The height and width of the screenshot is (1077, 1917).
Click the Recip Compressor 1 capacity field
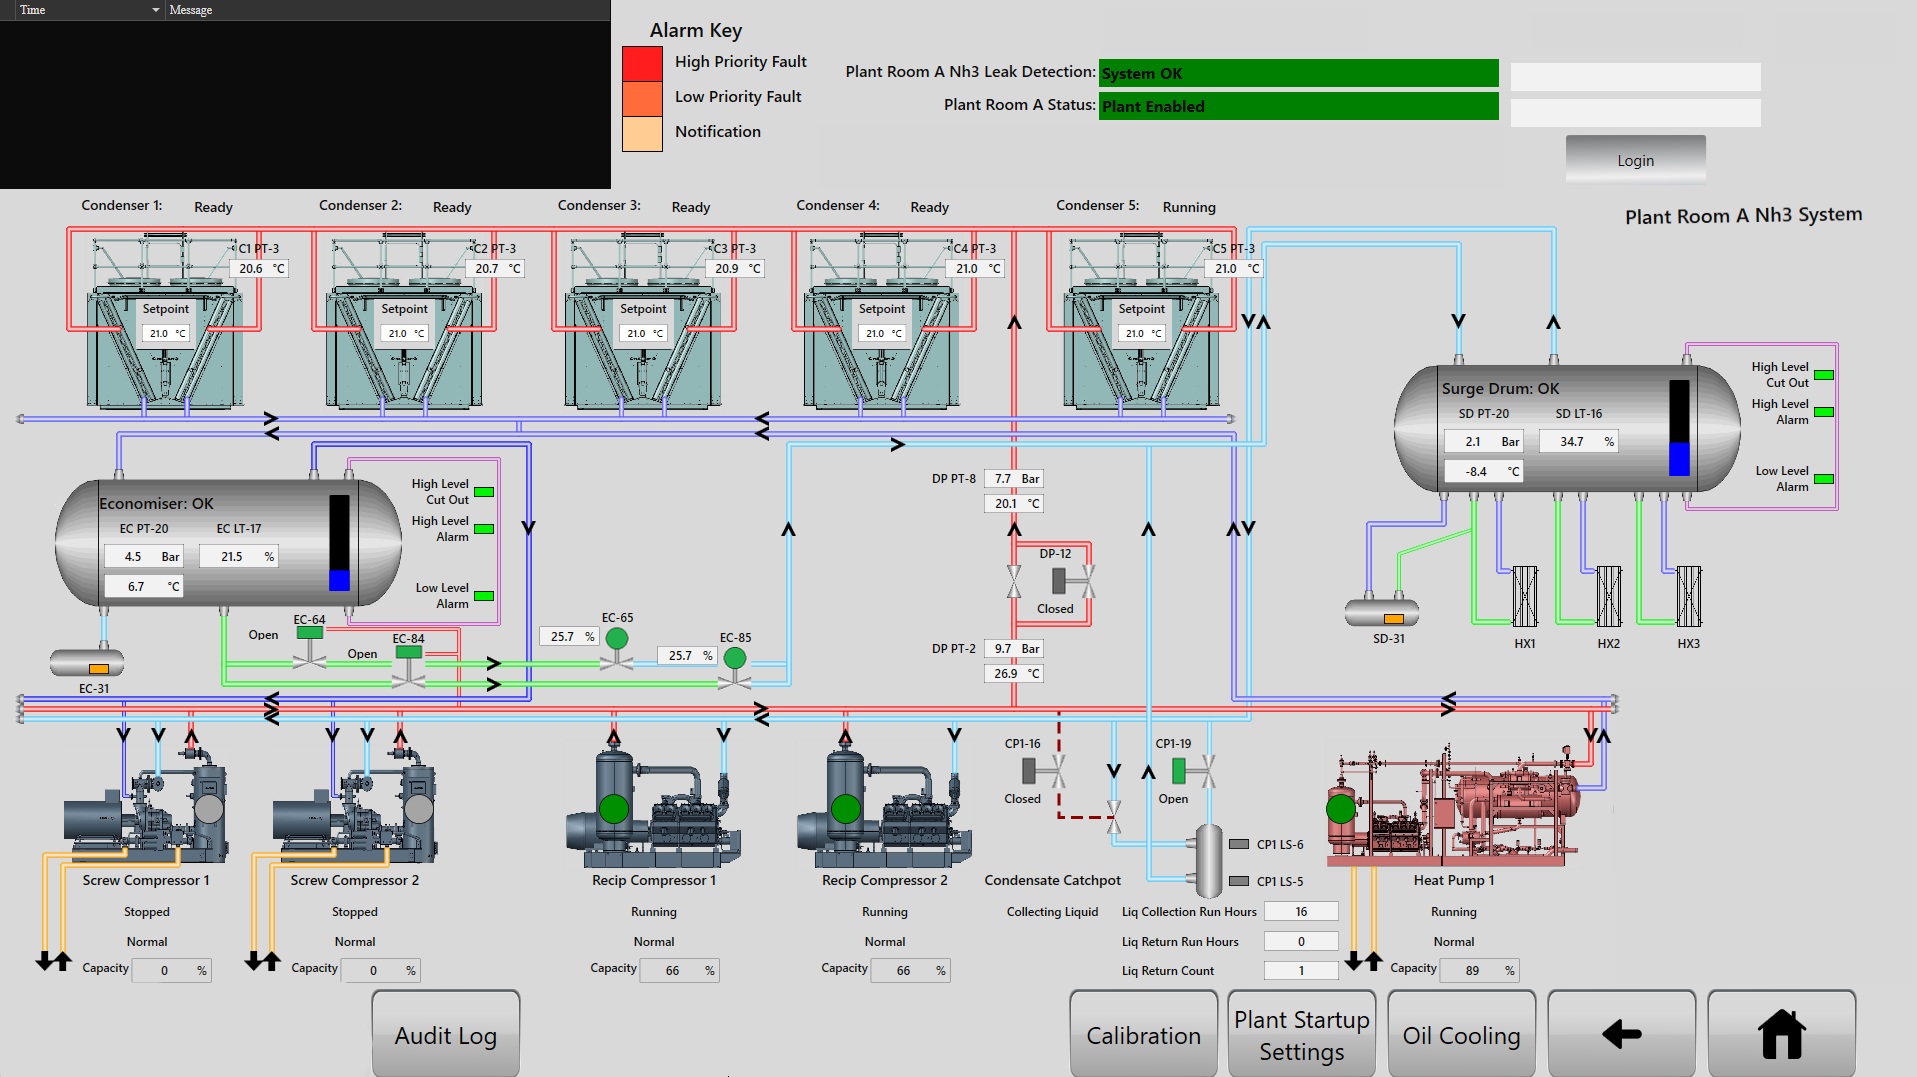(x=679, y=969)
